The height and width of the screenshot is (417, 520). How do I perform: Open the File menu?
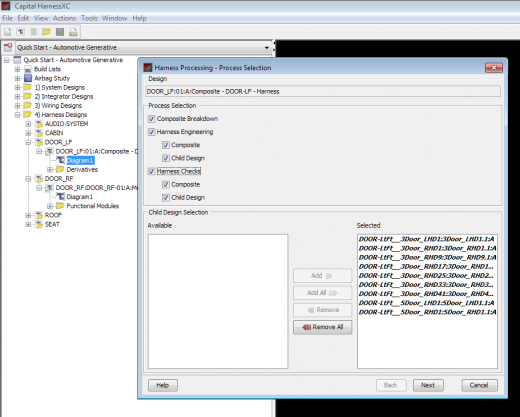point(7,18)
